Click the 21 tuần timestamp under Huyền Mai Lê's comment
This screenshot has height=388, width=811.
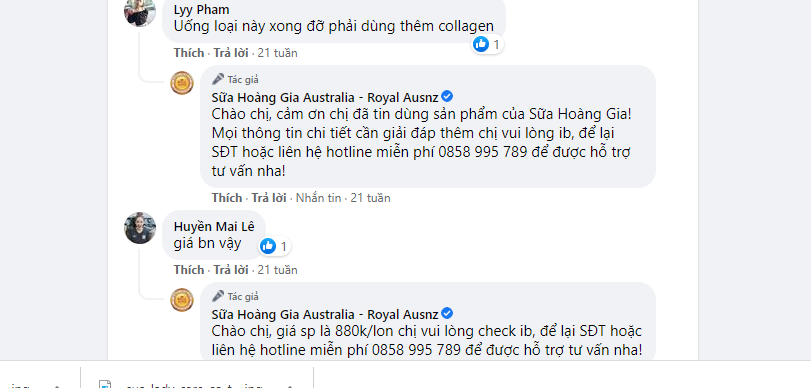coord(278,270)
